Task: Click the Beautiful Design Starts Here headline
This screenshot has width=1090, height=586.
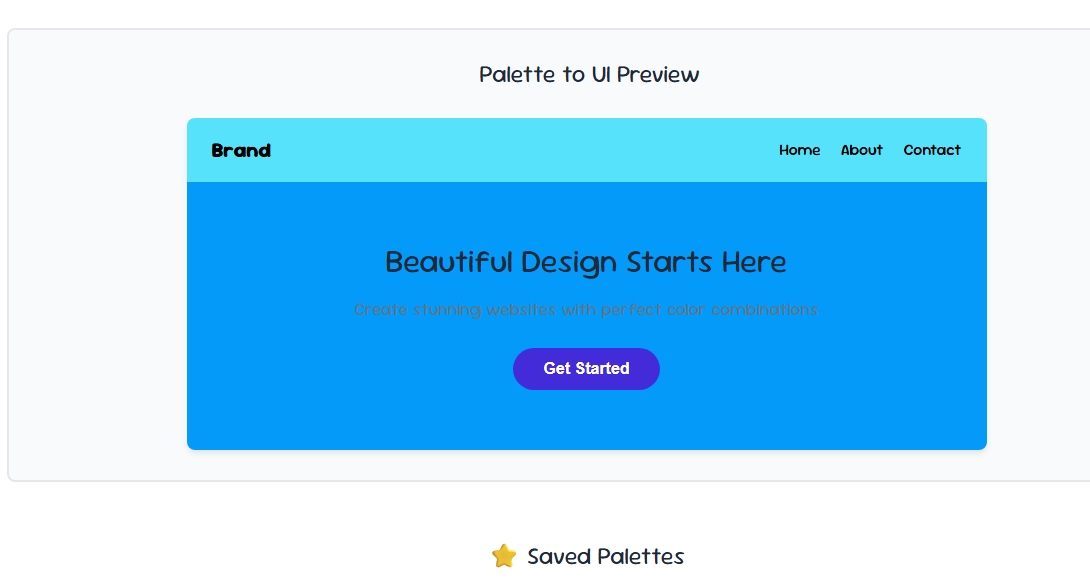Action: [586, 263]
